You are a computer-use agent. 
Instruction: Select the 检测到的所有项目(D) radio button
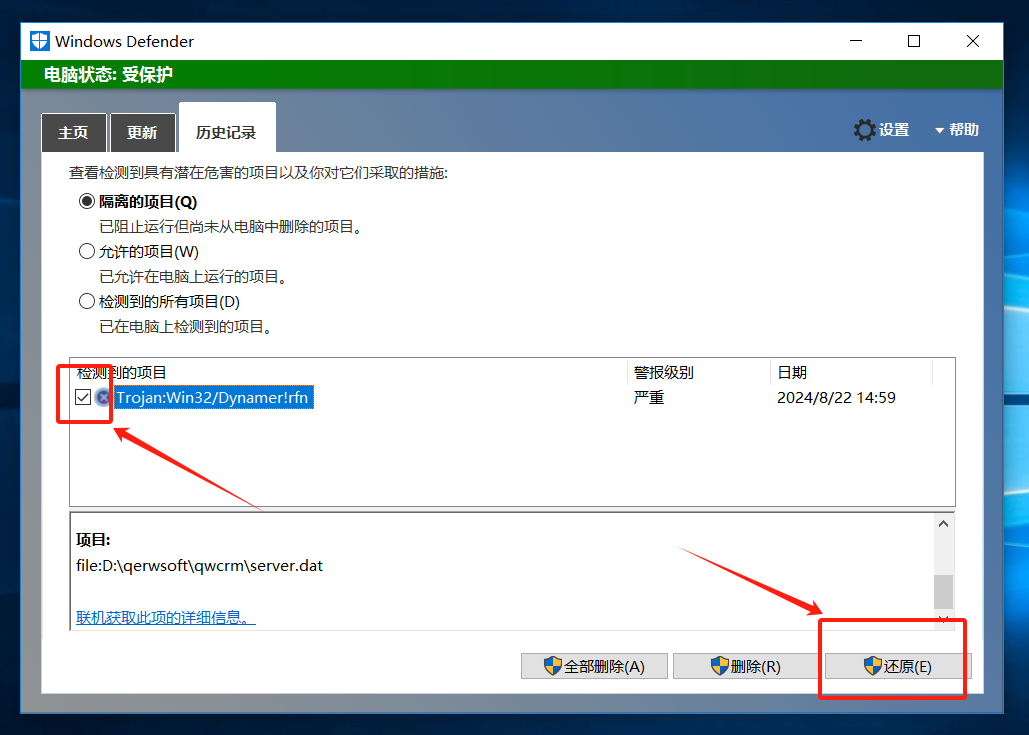(x=87, y=301)
